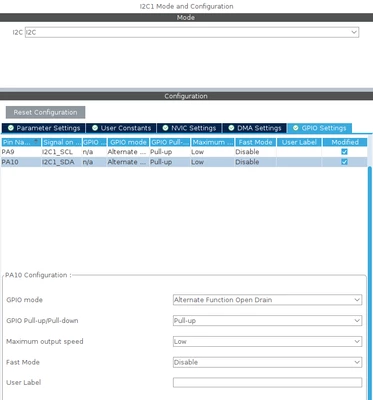Open GPIO mode Alternate Function Open Drain dropdown

point(267,300)
